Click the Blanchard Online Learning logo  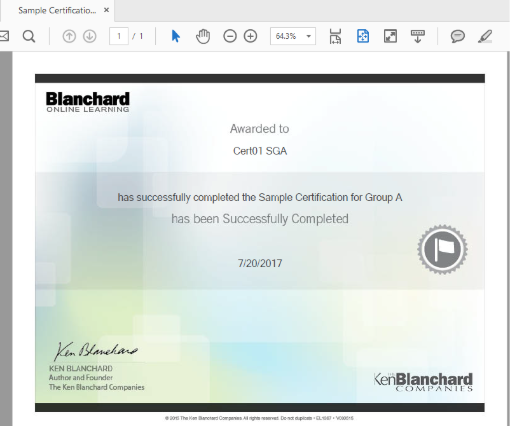[88, 102]
